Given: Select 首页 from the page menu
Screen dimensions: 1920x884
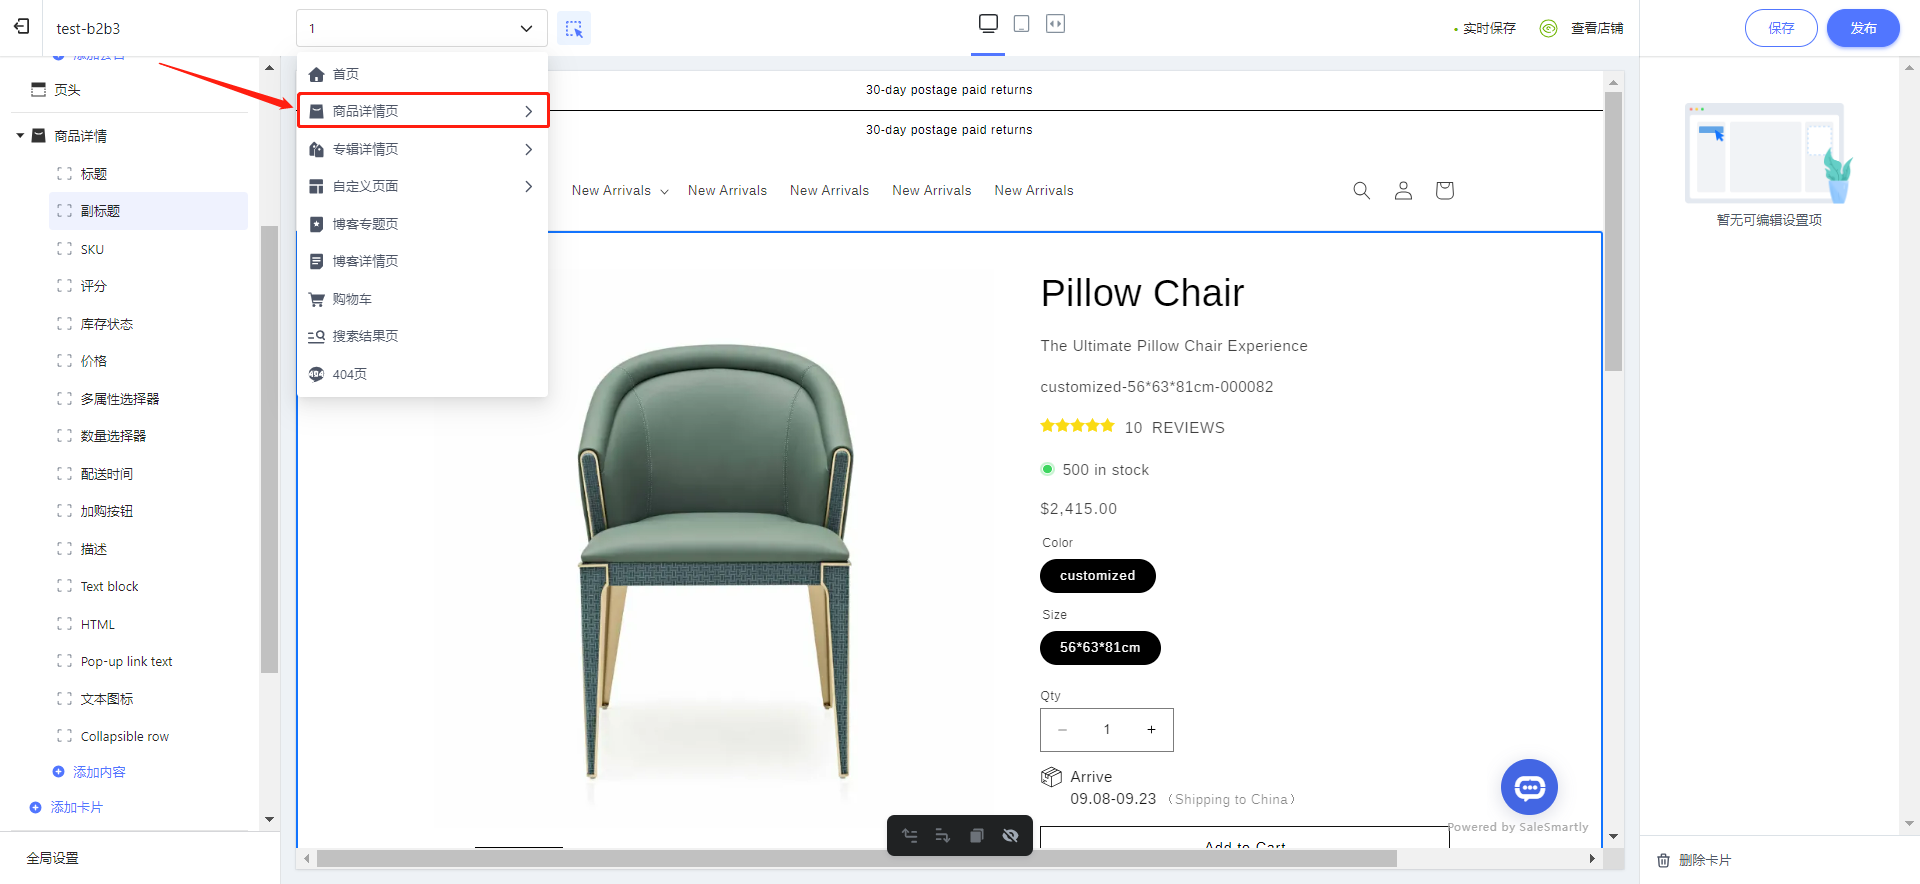Looking at the screenshot, I should 422,74.
